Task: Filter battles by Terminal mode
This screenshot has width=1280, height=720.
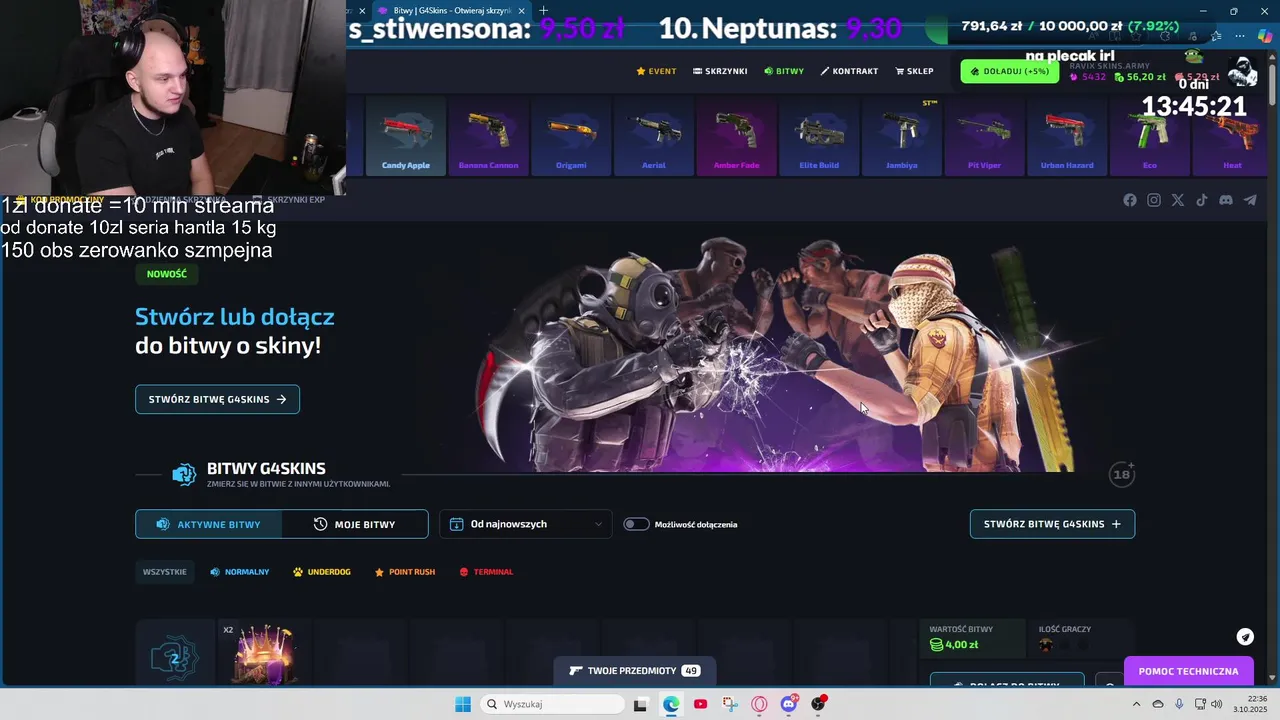Action: tap(486, 572)
